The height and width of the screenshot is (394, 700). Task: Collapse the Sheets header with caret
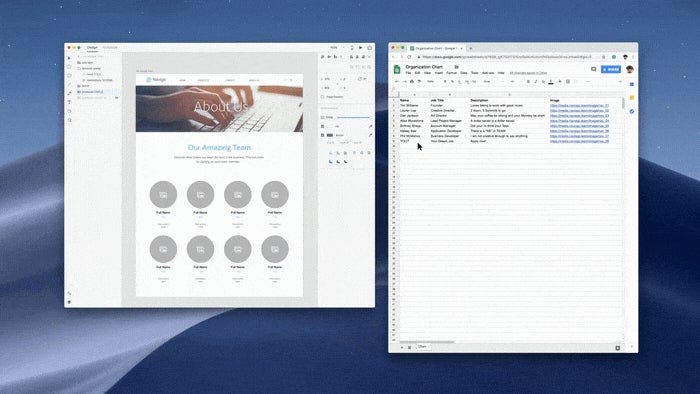coord(620,82)
